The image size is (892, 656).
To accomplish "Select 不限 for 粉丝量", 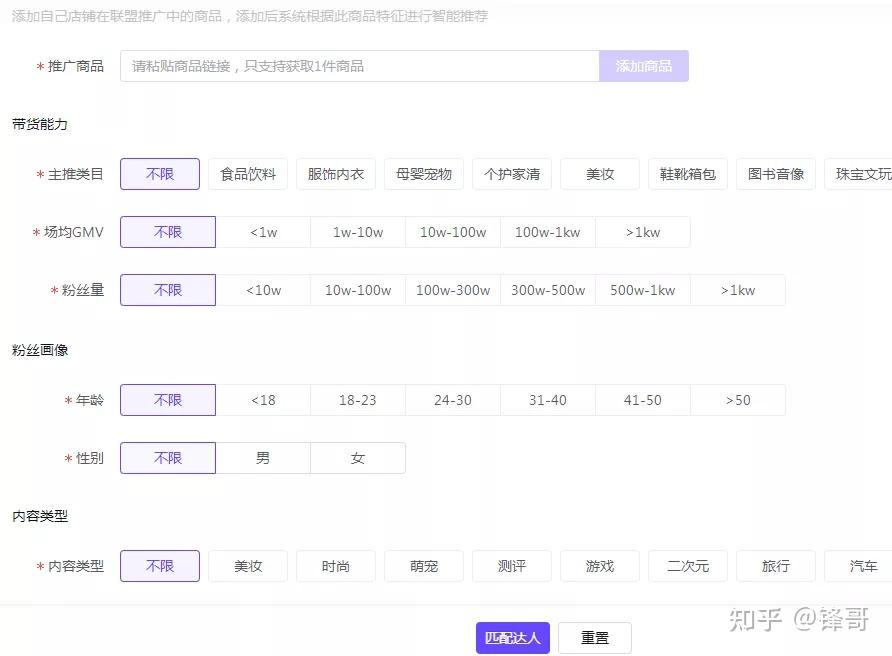I will pyautogui.click(x=168, y=290).
